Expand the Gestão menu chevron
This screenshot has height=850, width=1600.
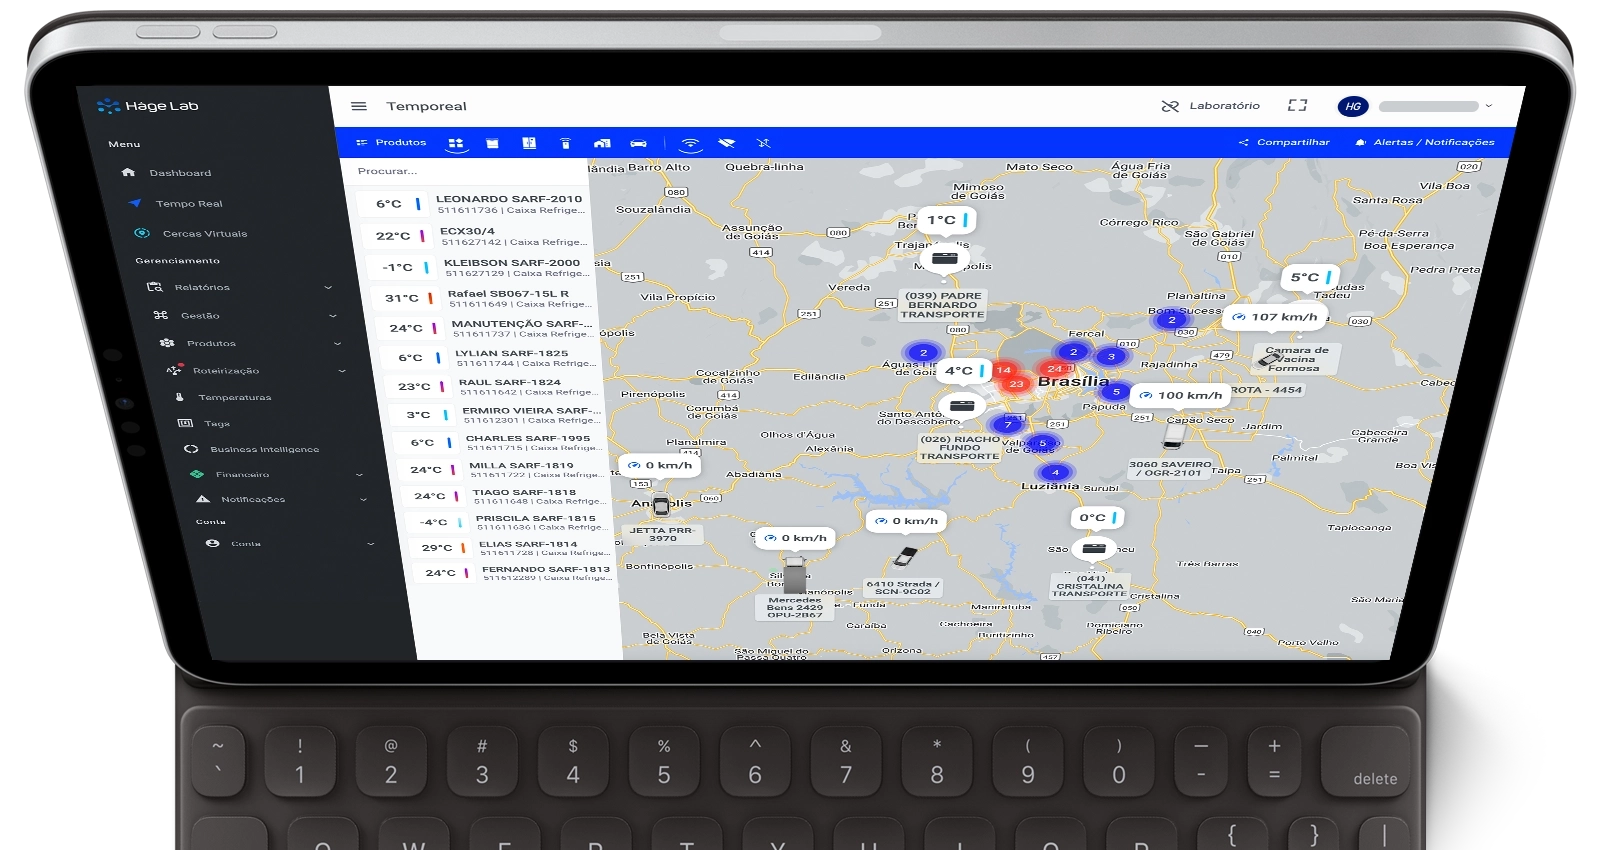(333, 316)
